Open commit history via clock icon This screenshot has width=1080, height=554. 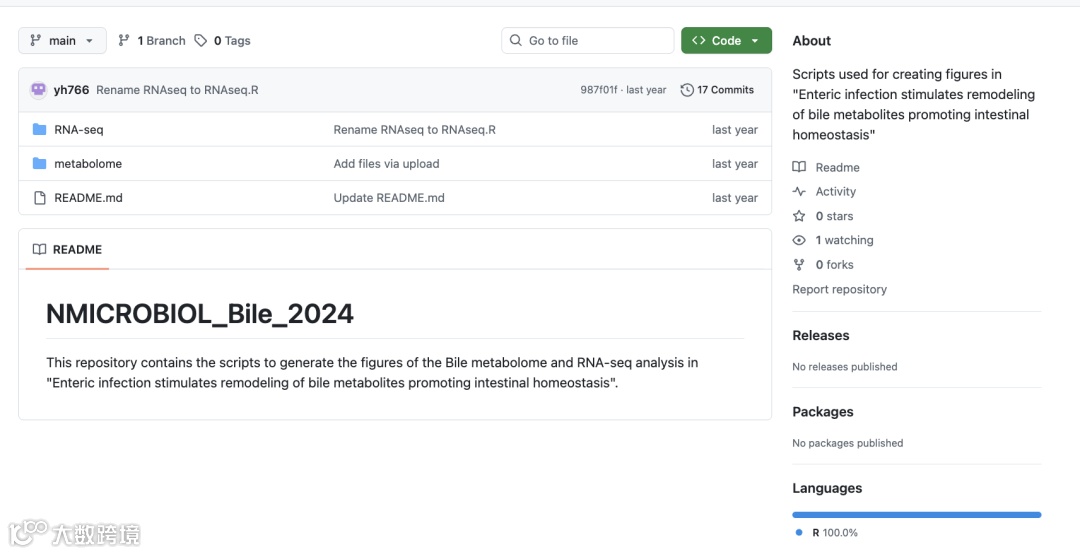click(x=687, y=90)
